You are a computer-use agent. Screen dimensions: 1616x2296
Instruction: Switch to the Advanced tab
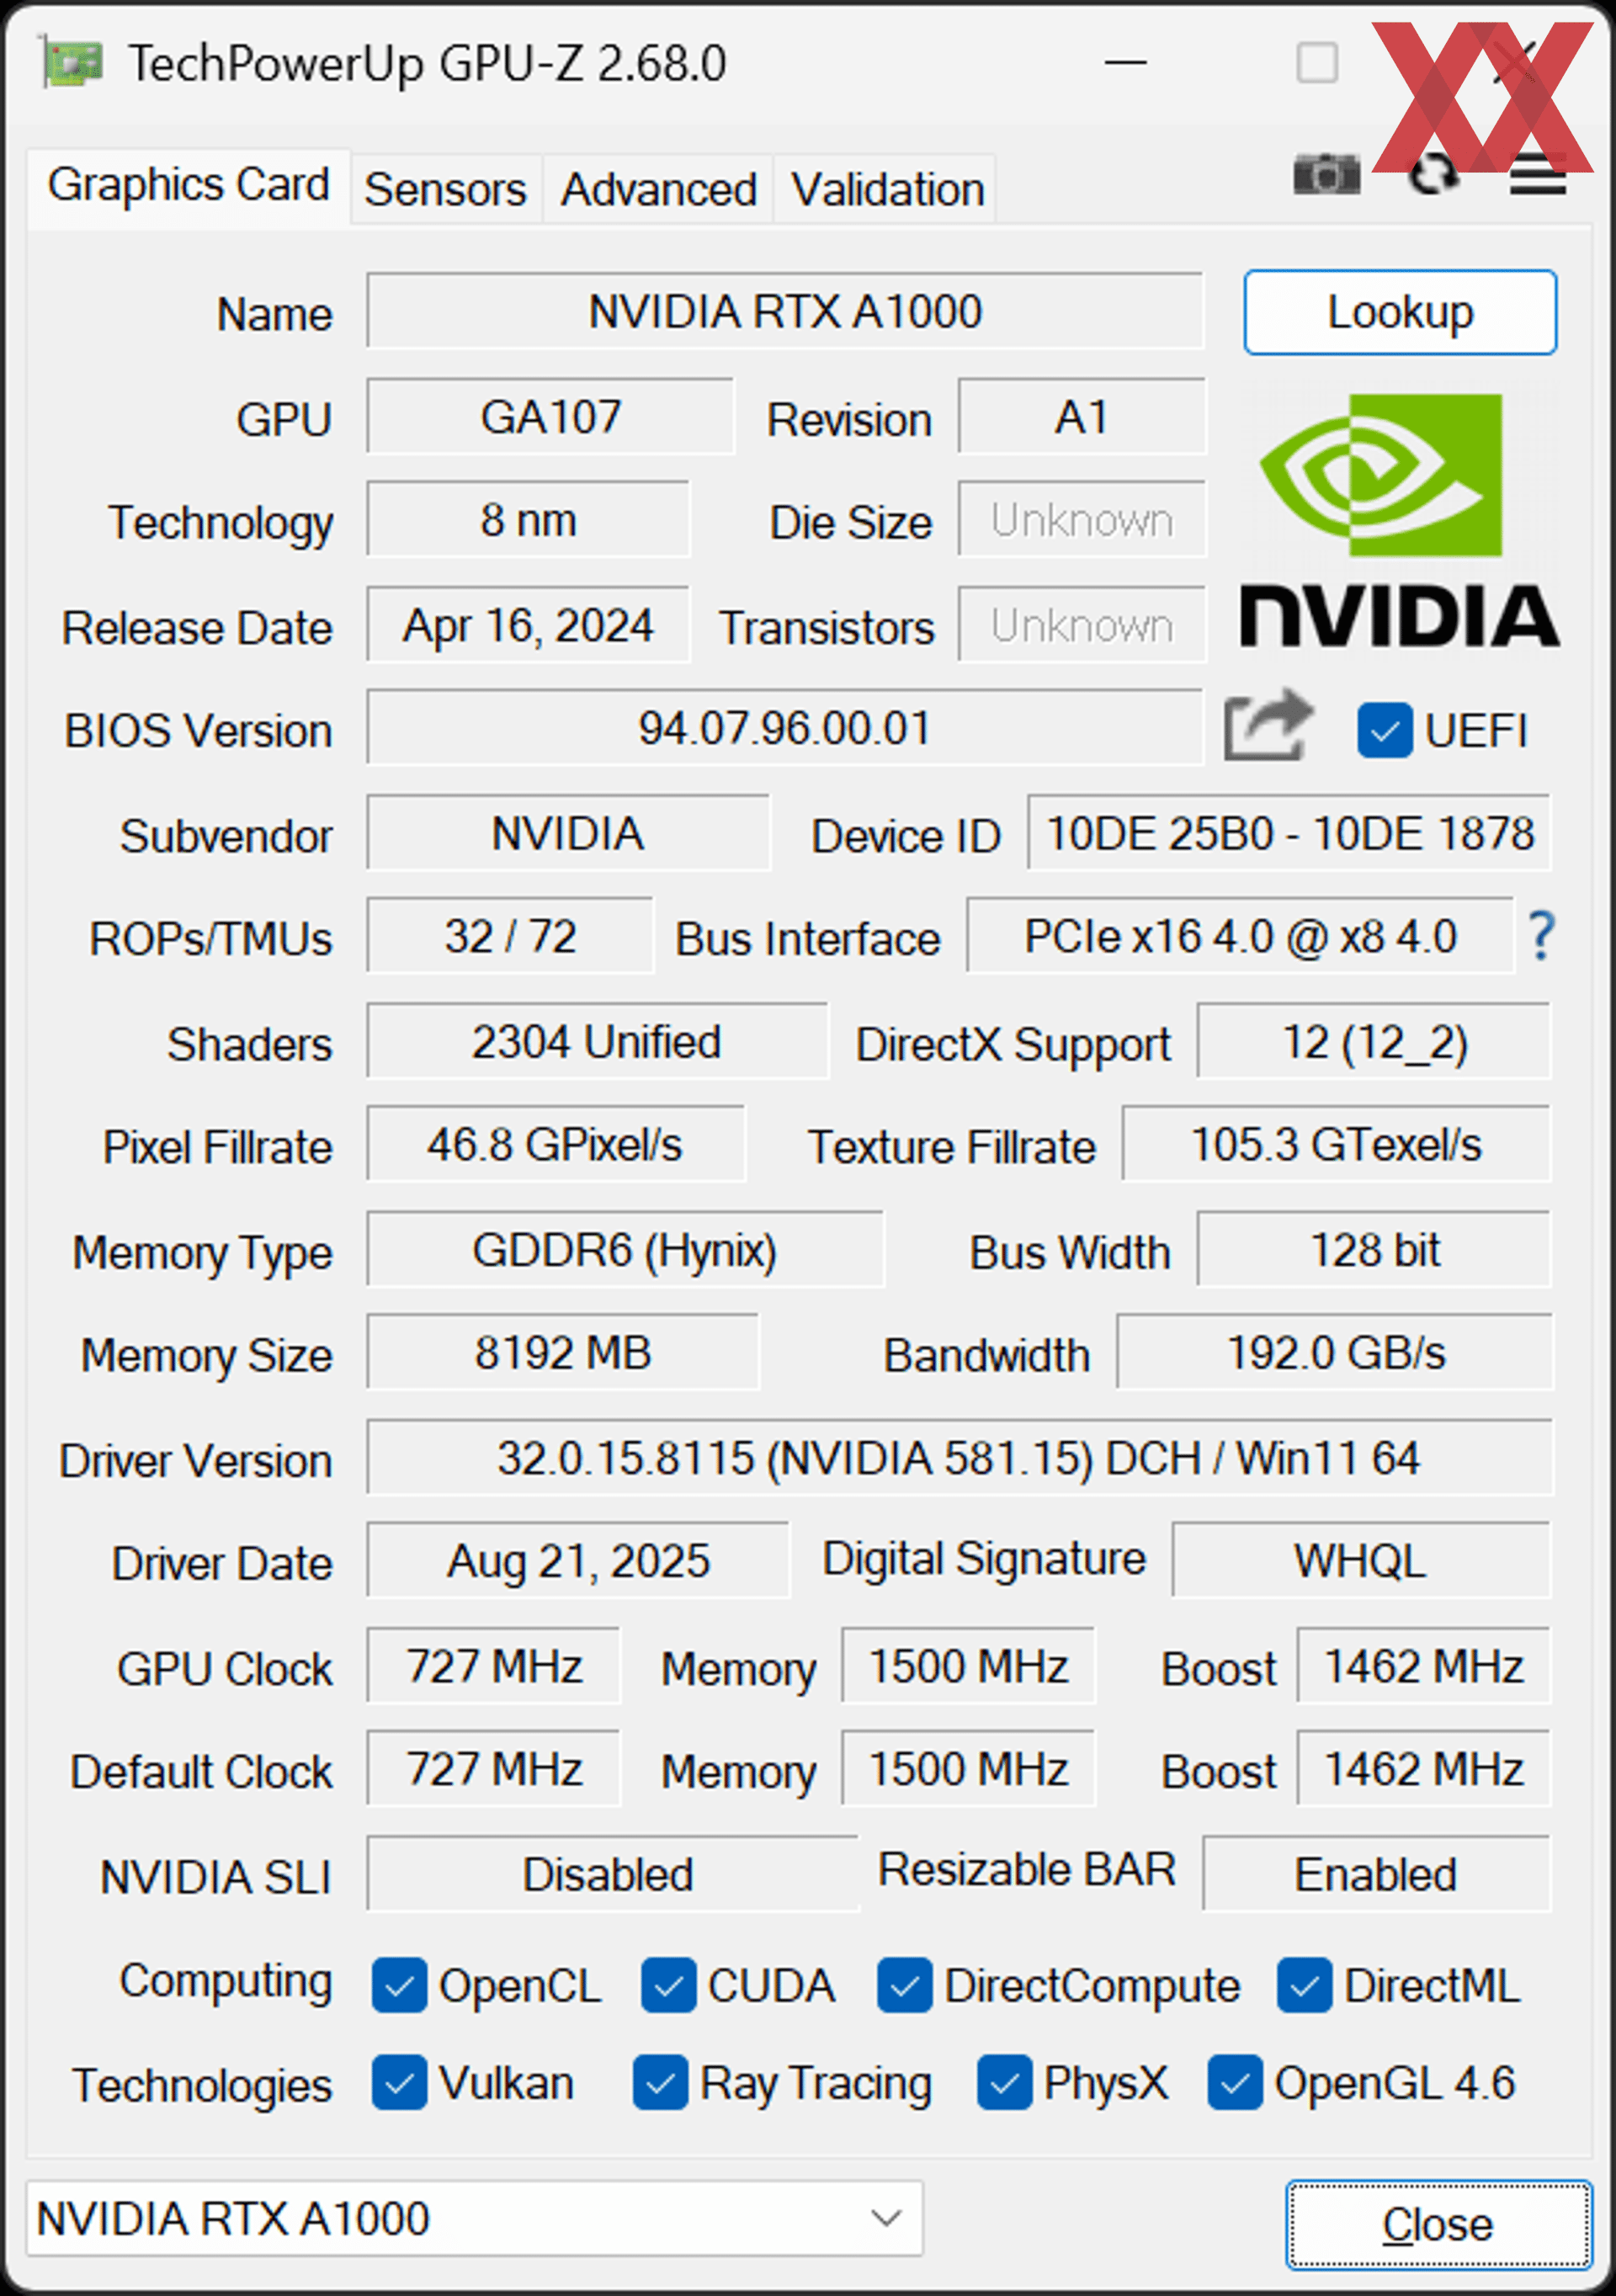pyautogui.click(x=658, y=189)
